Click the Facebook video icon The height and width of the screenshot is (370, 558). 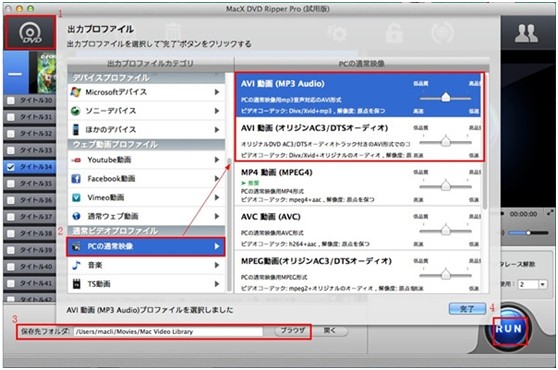coord(76,179)
